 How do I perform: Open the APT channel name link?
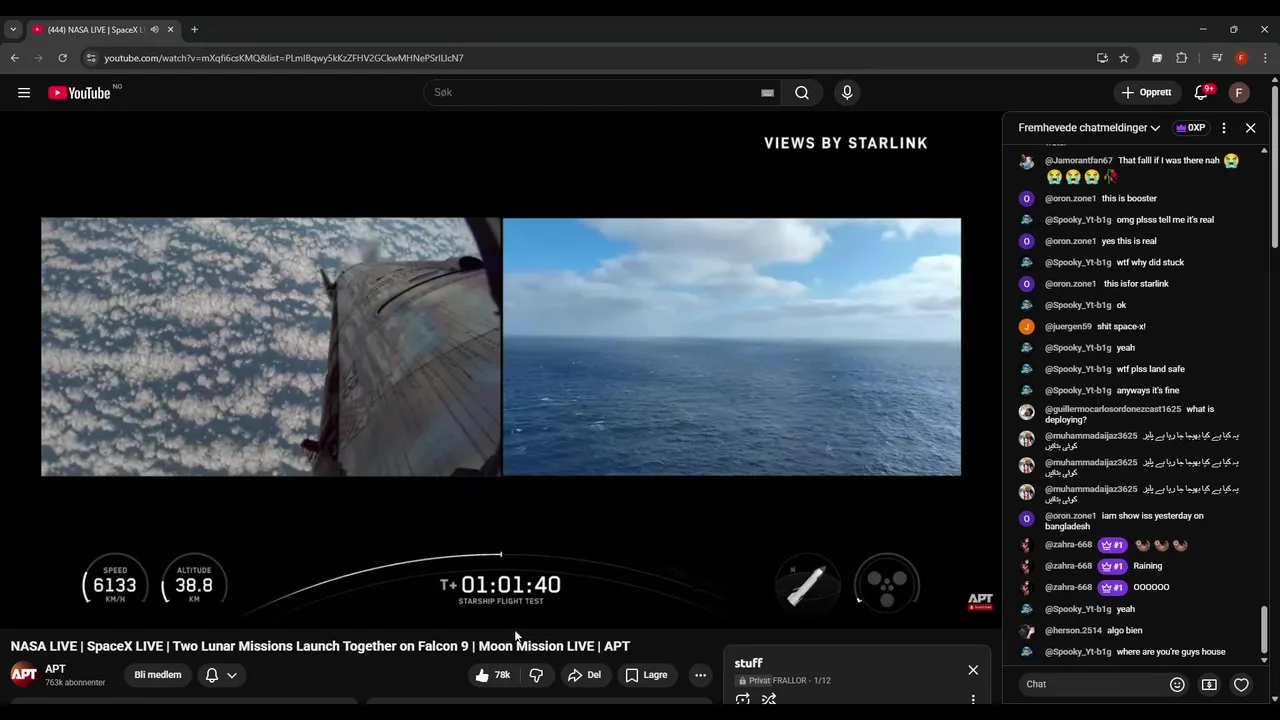pos(55,669)
